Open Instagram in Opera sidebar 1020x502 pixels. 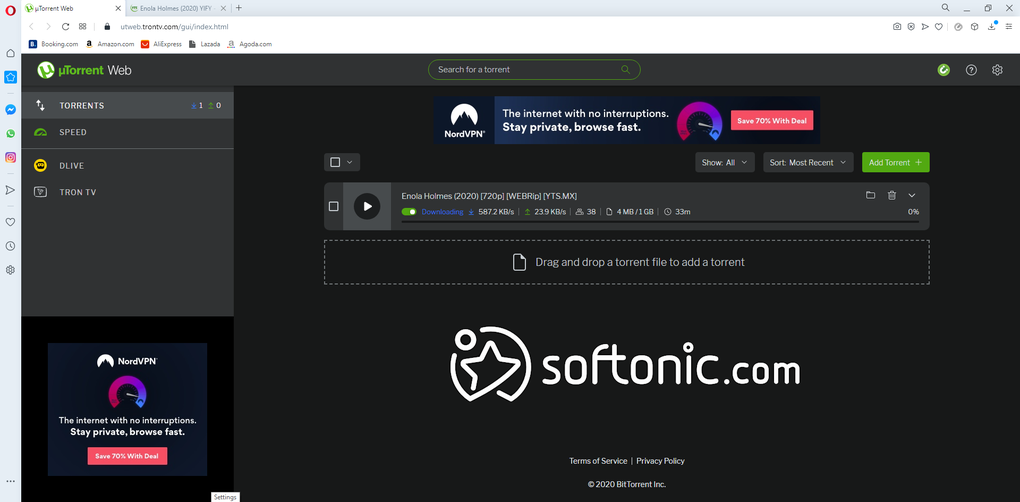click(10, 157)
